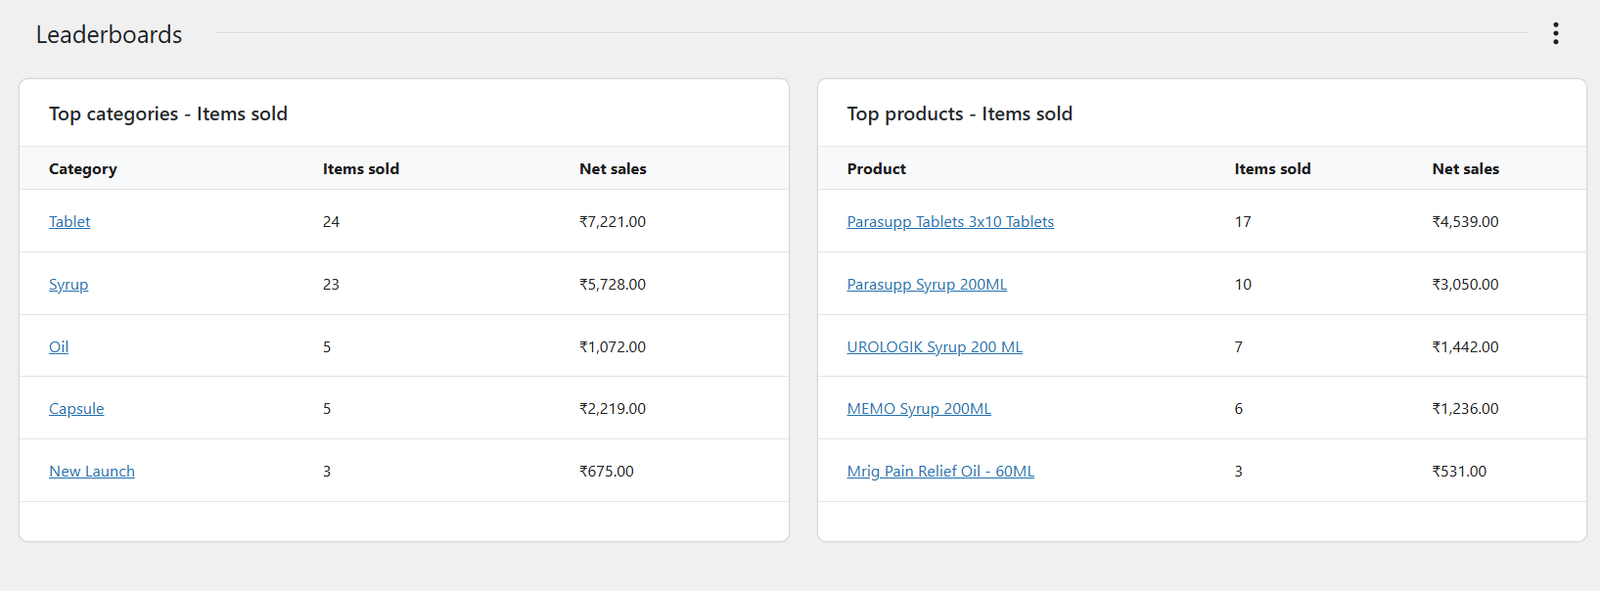Click Capsule net sales ₹2,219.00
1600x591 pixels.
pyautogui.click(x=613, y=409)
